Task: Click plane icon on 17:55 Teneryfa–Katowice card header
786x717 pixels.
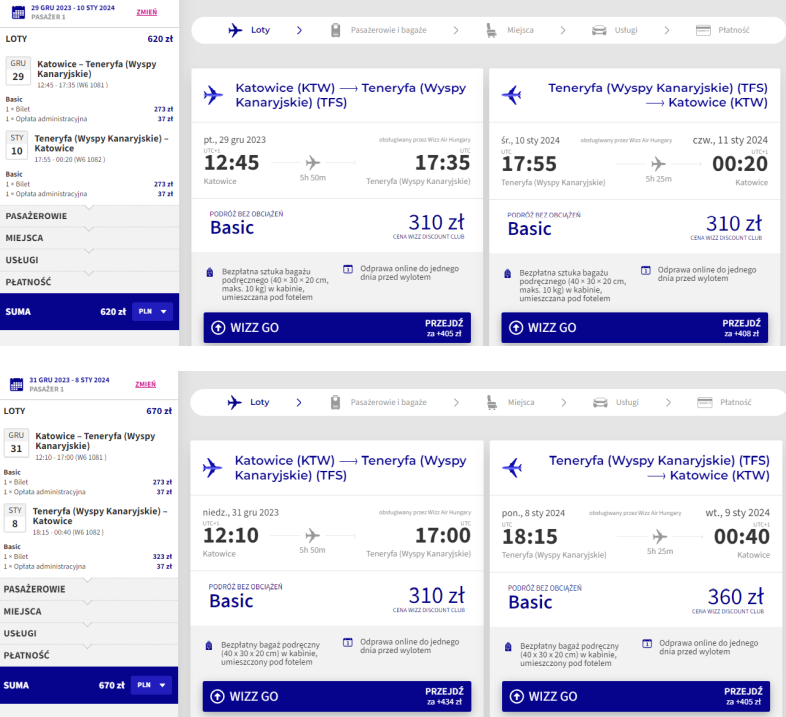Action: 512,95
